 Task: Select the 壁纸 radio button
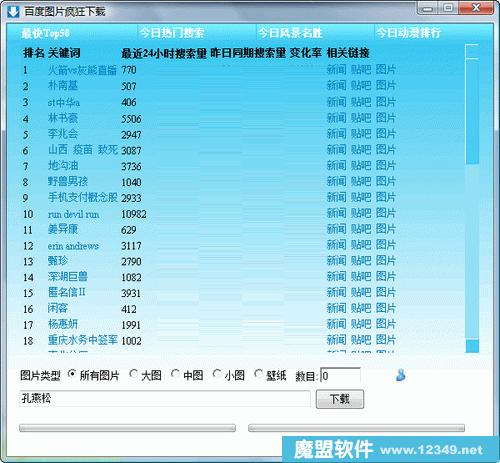pos(258,374)
